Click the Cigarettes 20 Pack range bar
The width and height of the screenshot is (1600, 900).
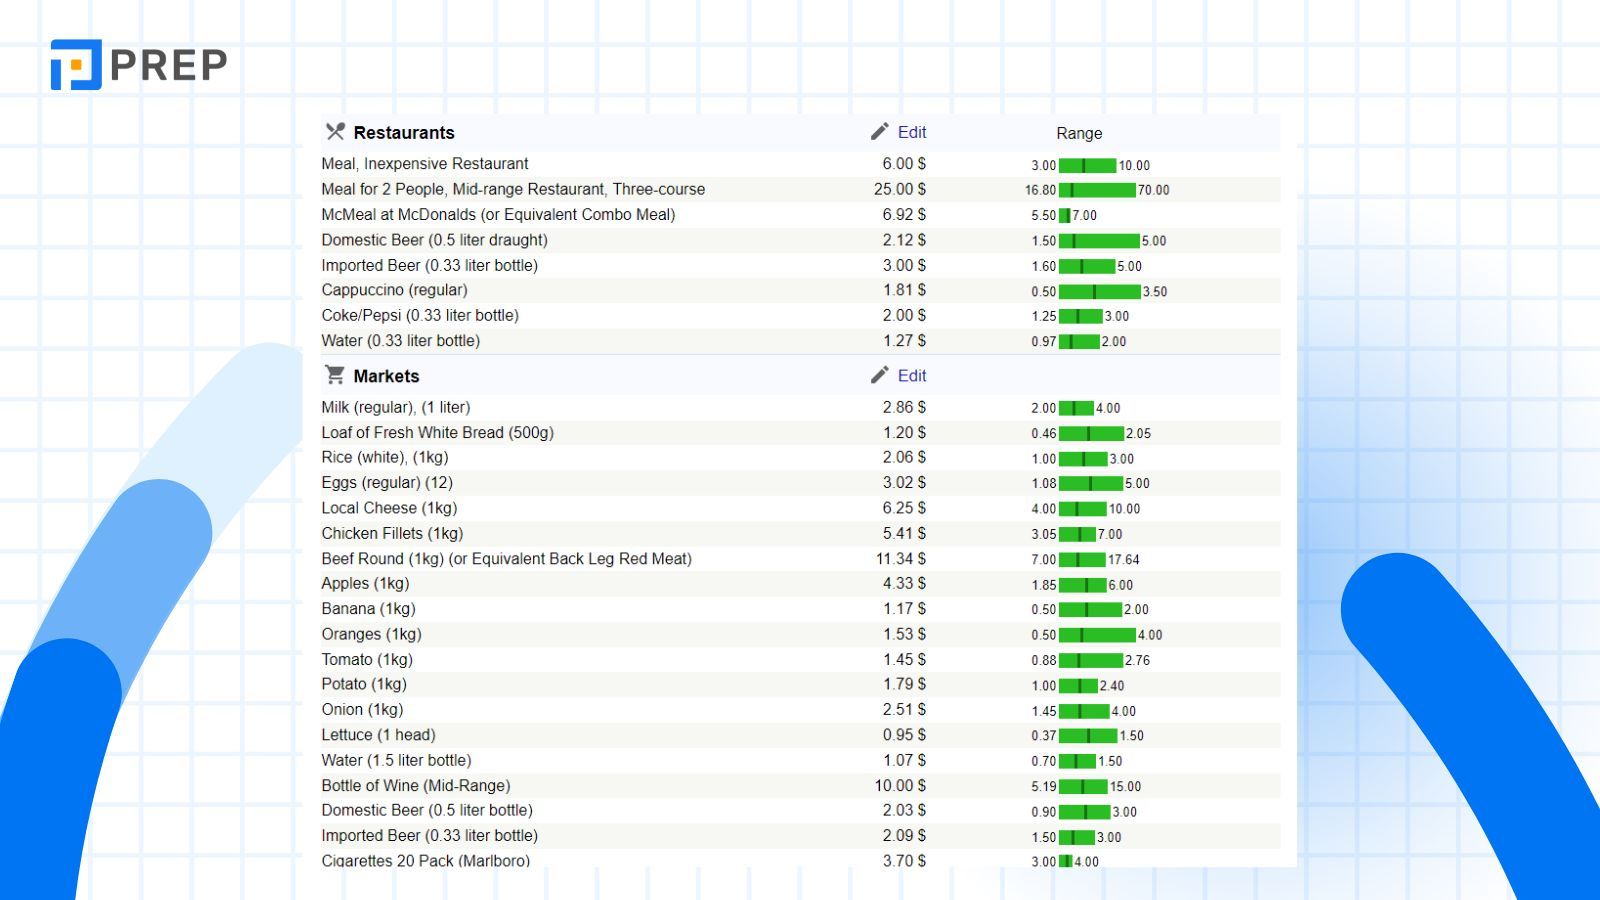1065,861
